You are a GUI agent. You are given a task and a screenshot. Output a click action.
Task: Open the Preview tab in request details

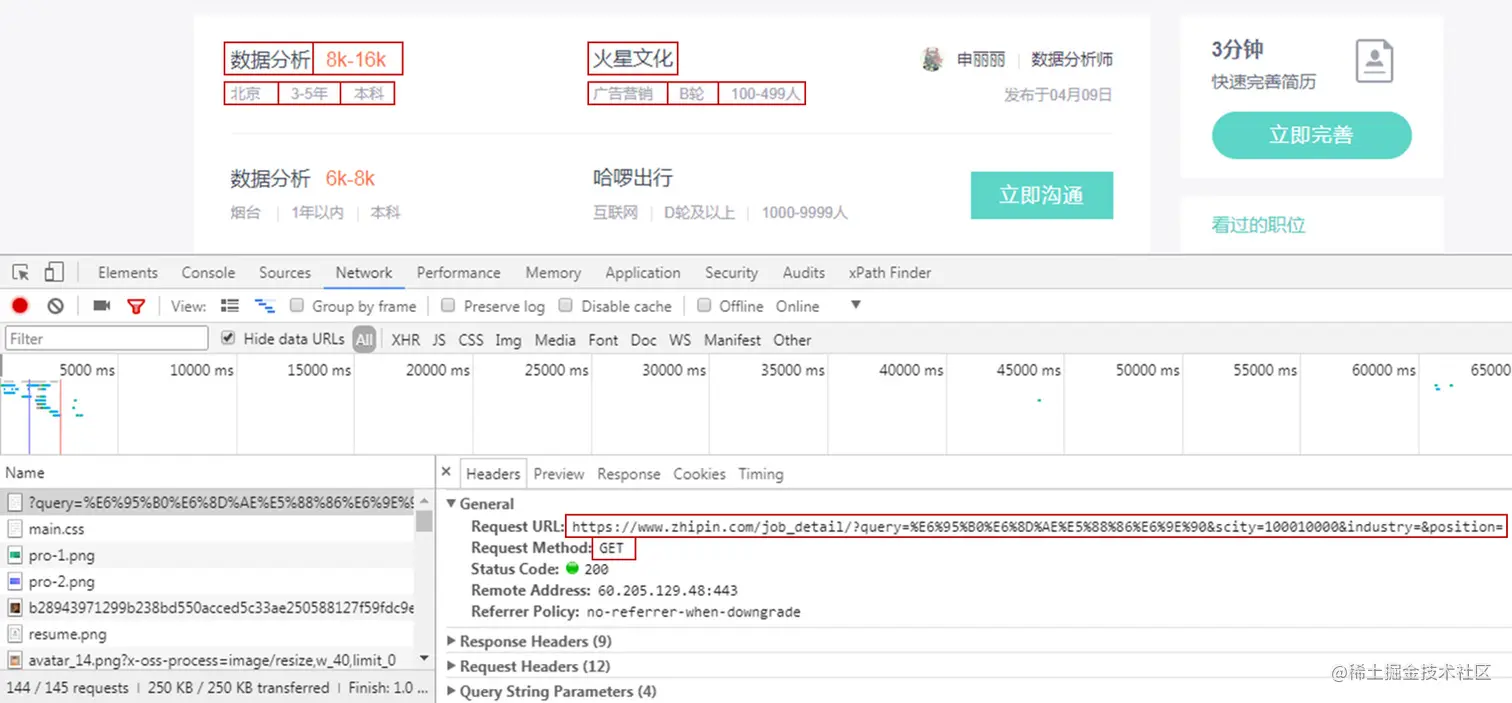tap(558, 474)
